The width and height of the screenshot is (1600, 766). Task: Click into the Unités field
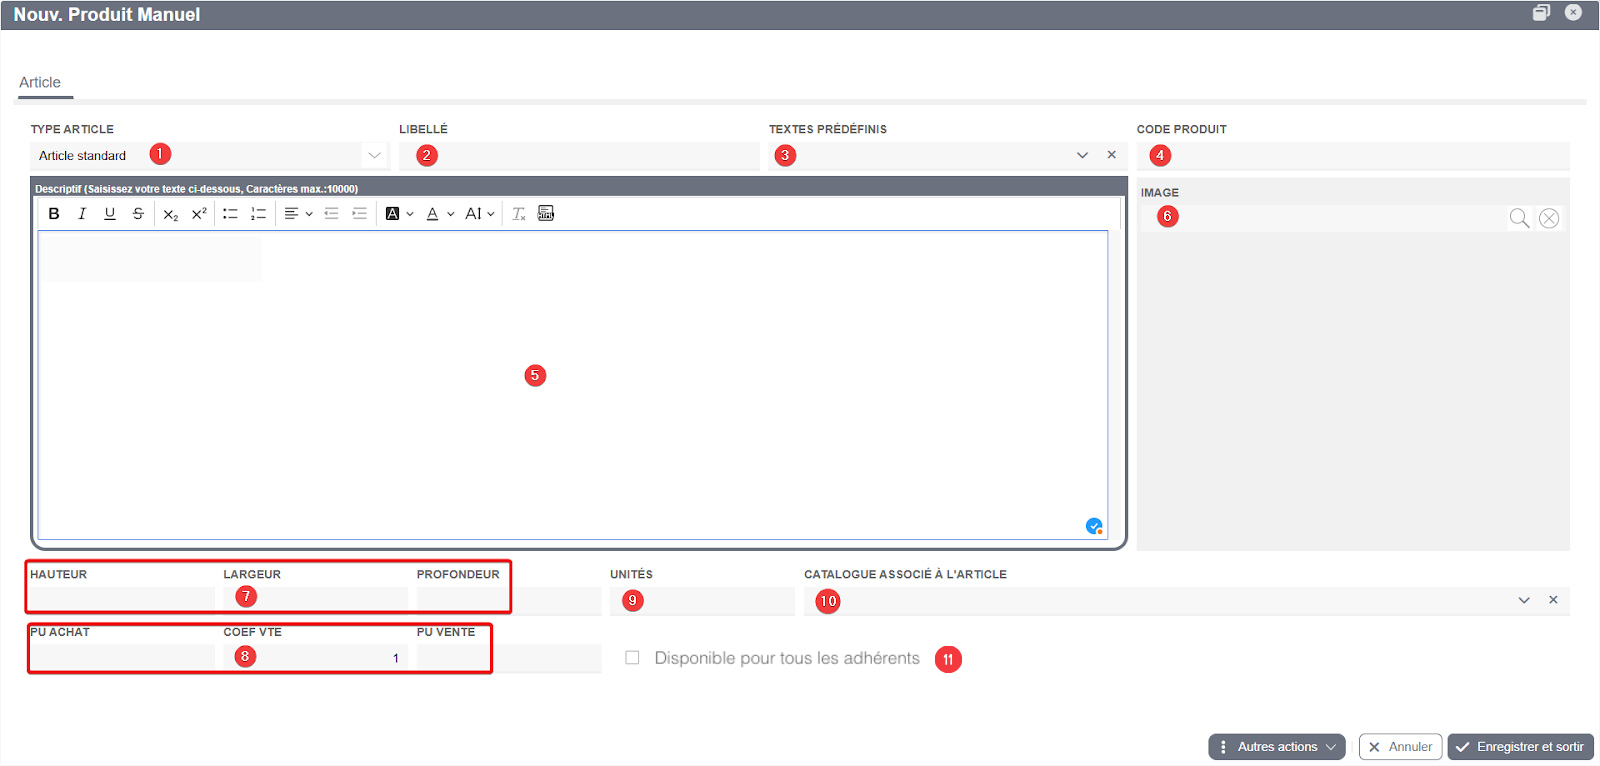click(x=702, y=600)
